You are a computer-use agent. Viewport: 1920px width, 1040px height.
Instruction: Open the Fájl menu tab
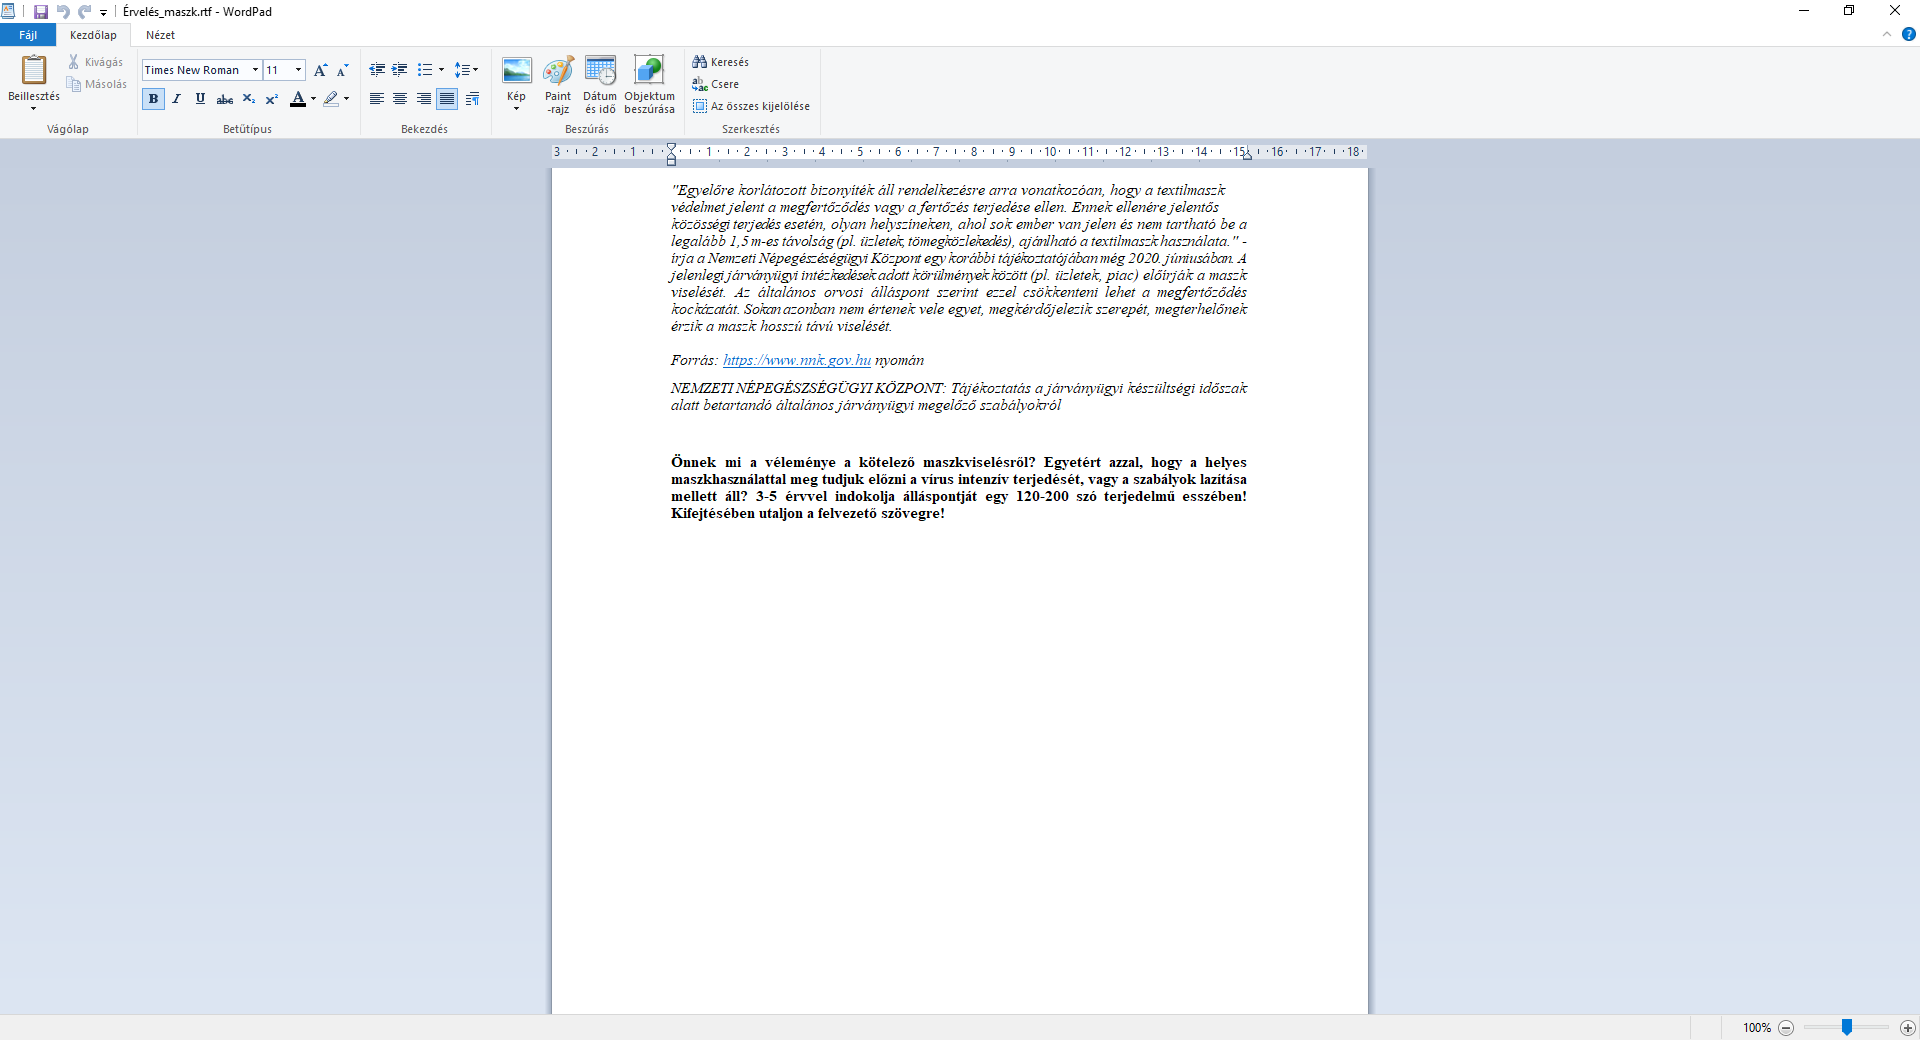[x=28, y=35]
